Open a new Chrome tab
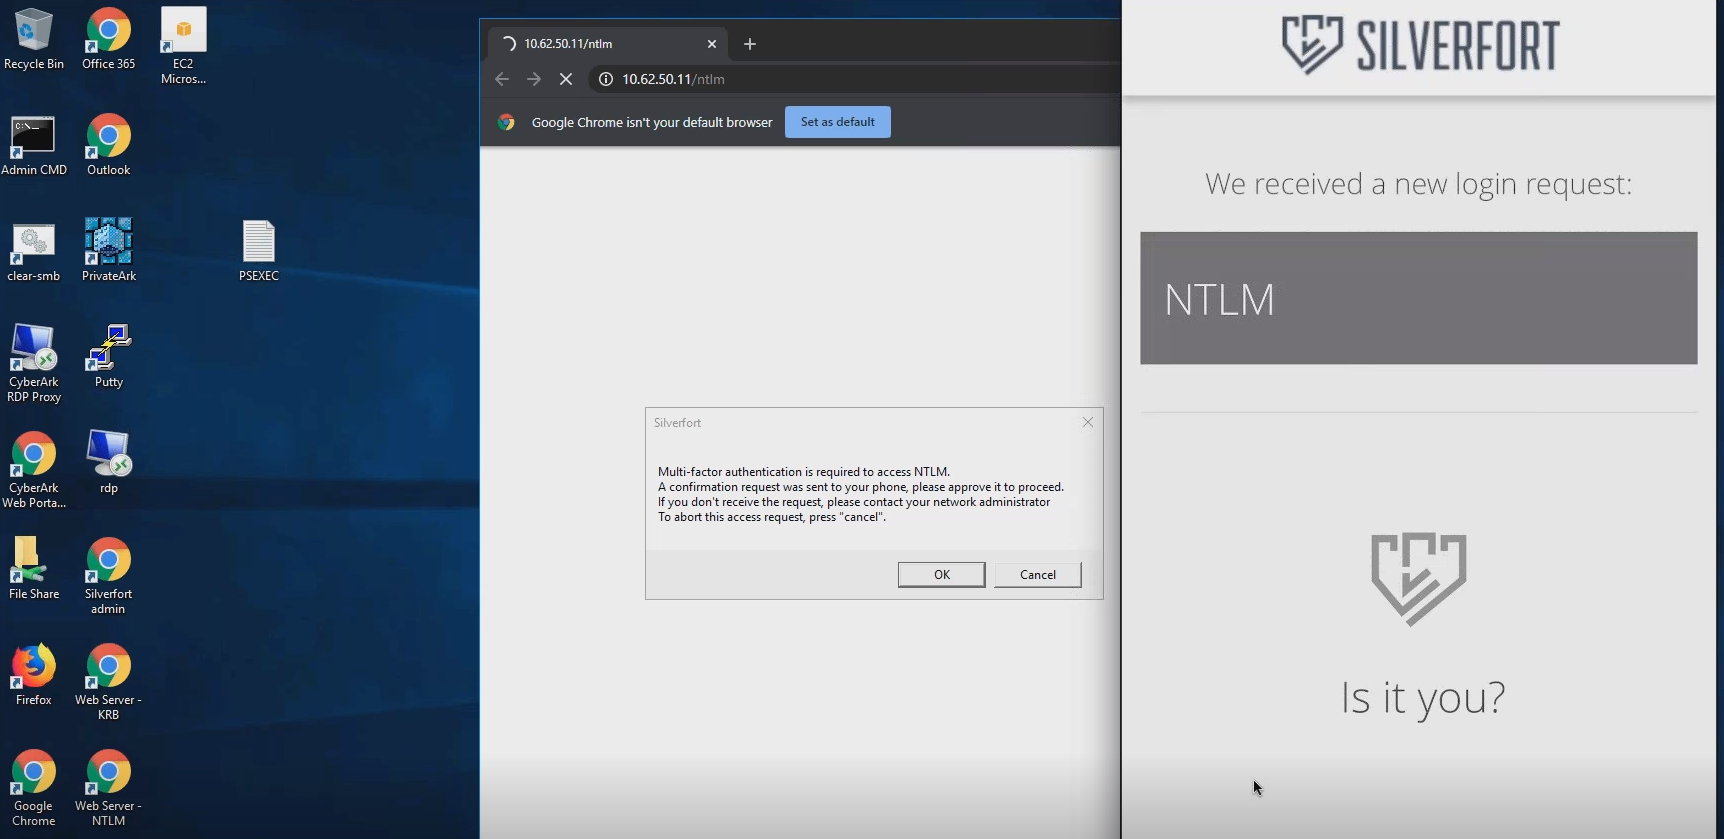The height and width of the screenshot is (839, 1724). tap(750, 44)
